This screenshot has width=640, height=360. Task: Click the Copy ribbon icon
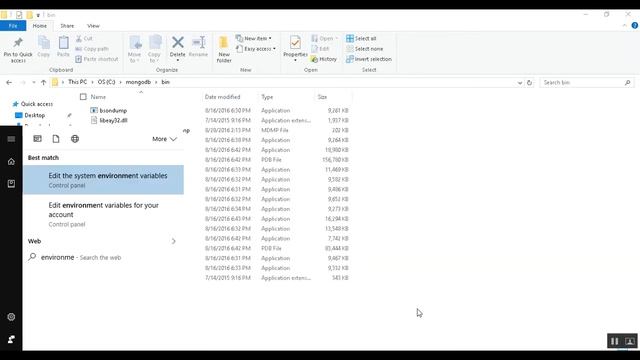44,42
